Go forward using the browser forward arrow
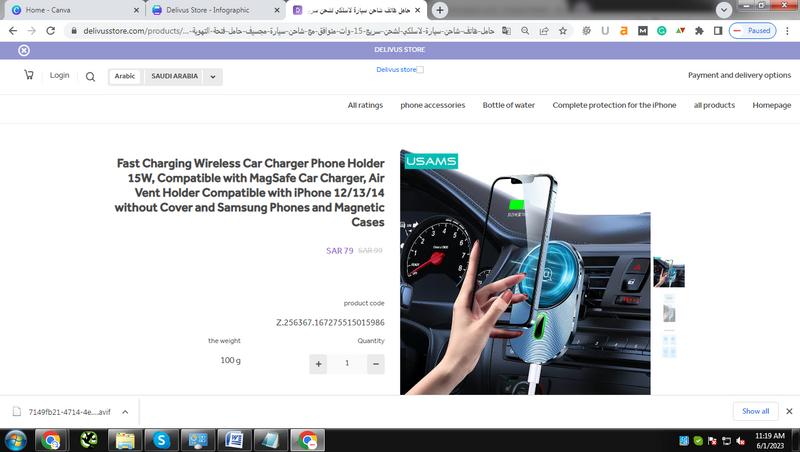Image resolution: width=800 pixels, height=452 pixels. 32,31
